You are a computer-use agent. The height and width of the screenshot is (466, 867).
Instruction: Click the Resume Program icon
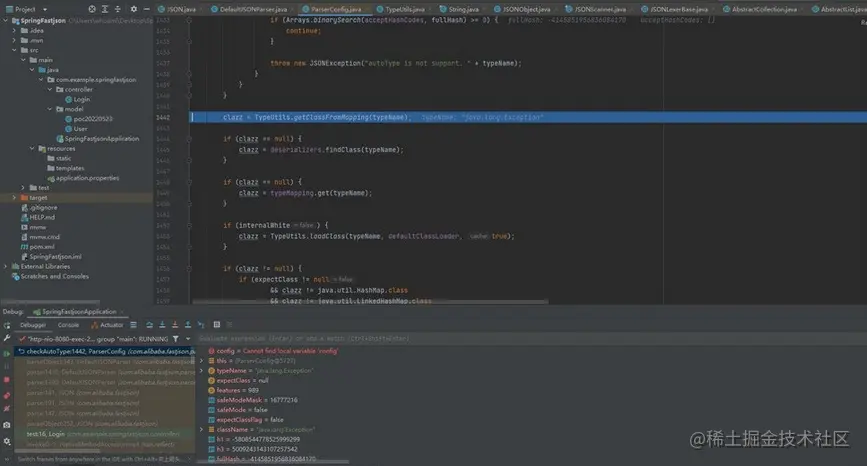(x=7, y=353)
